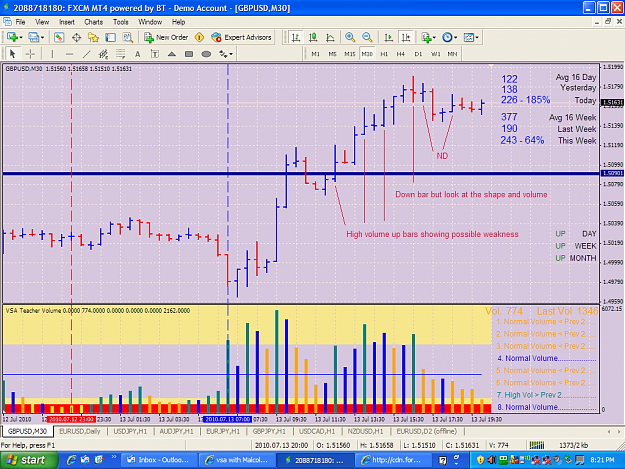Viewport: 625px width, 469px height.
Task: Click connection status '1373/2 kb'
Action: 573,445
